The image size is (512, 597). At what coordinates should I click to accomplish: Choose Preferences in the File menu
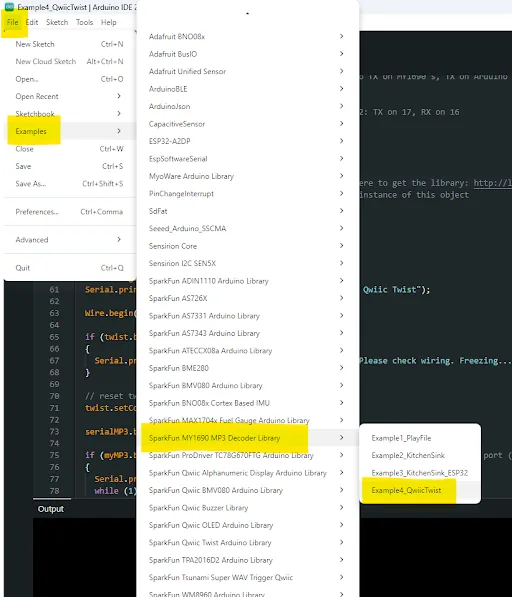tap(70, 212)
